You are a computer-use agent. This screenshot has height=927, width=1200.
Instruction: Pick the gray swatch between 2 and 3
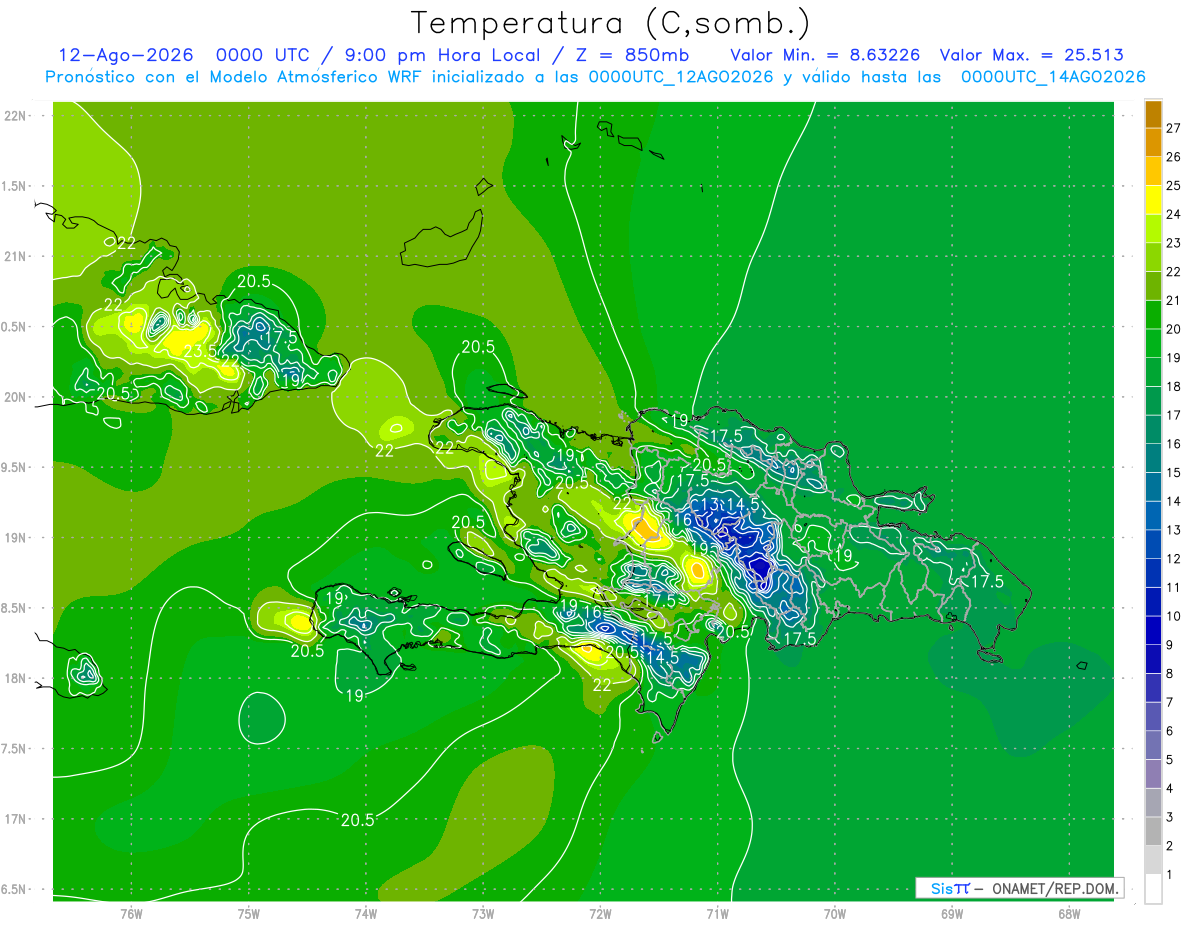point(1153,832)
